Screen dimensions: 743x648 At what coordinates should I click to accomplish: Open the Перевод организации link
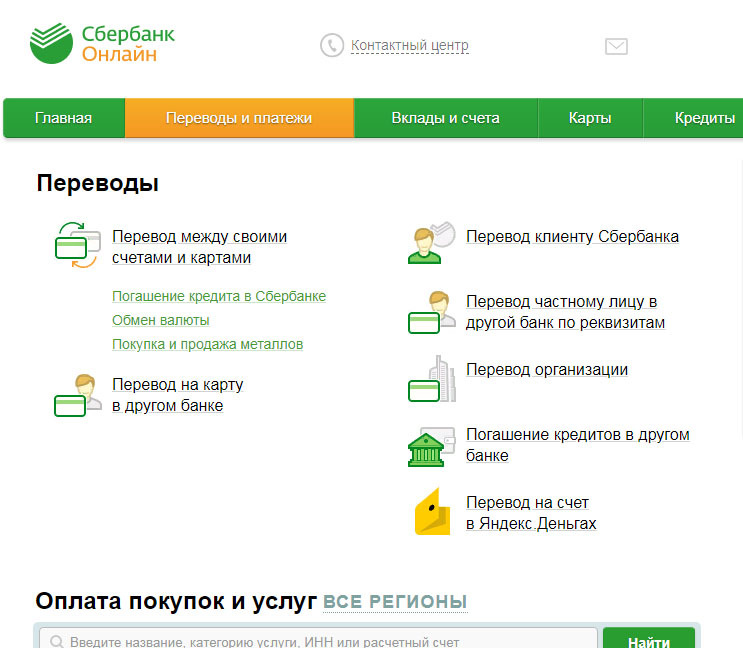(x=547, y=369)
